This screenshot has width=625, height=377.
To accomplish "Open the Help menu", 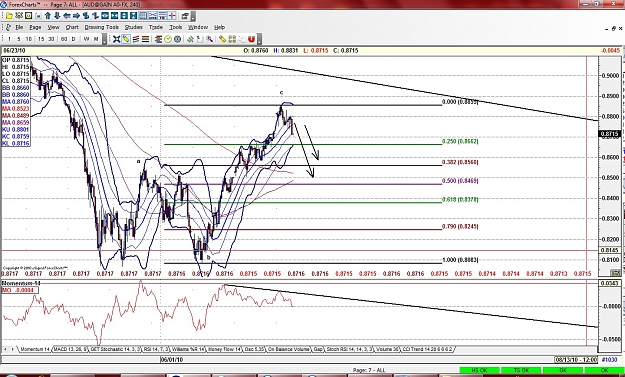I will (220, 27).
